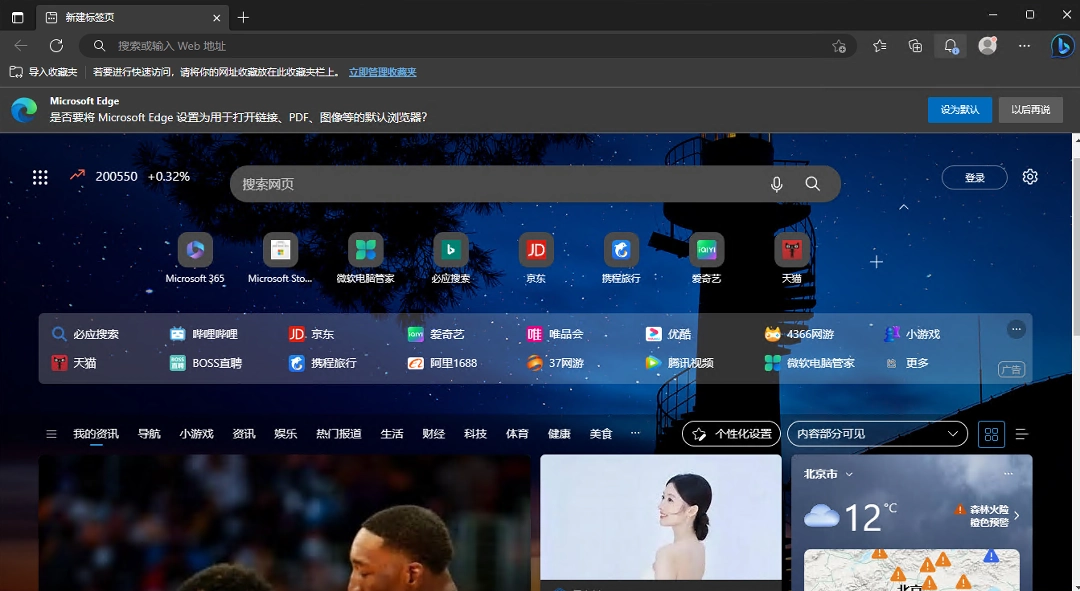Refresh the current page

click(x=56, y=46)
